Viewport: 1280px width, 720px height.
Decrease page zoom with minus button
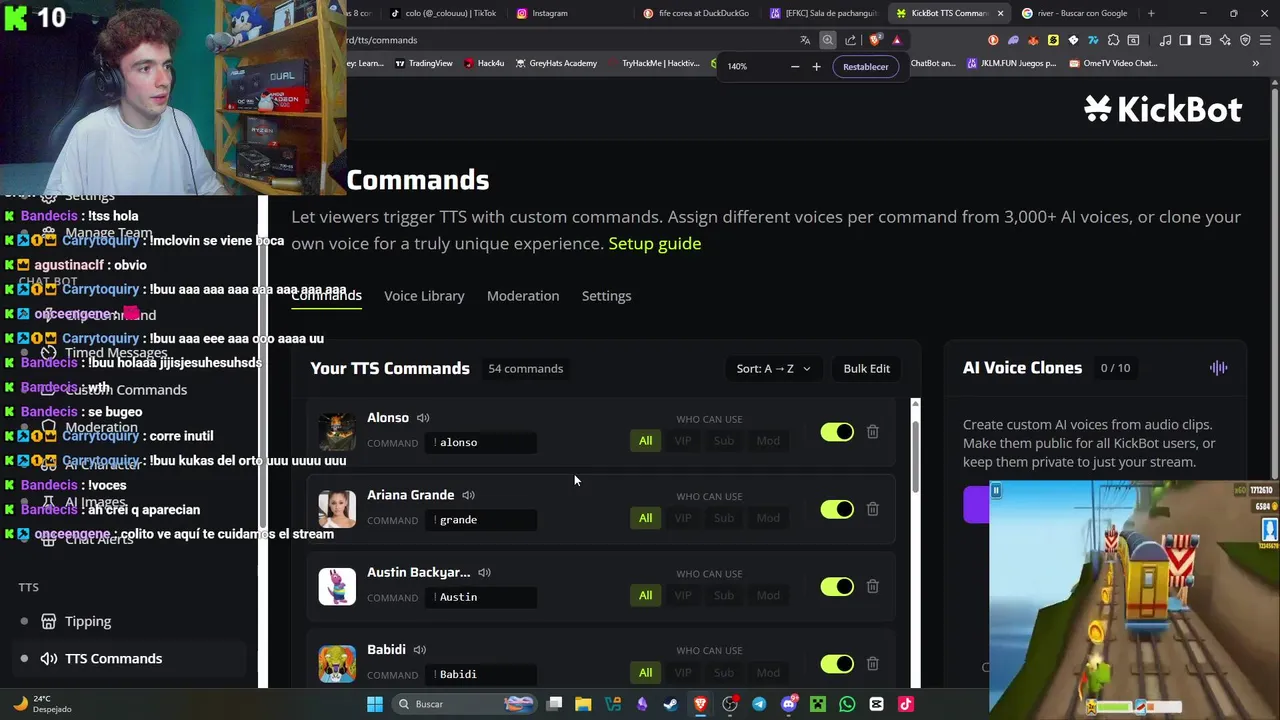click(x=795, y=67)
